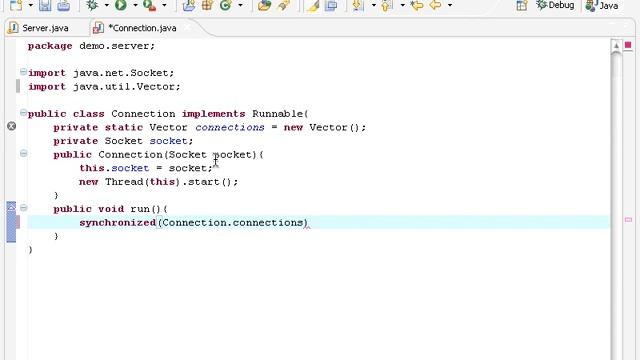Screen dimensions: 640x360
Task: Click the Run External Tools icon
Action: pyautogui.click(x=149, y=5)
